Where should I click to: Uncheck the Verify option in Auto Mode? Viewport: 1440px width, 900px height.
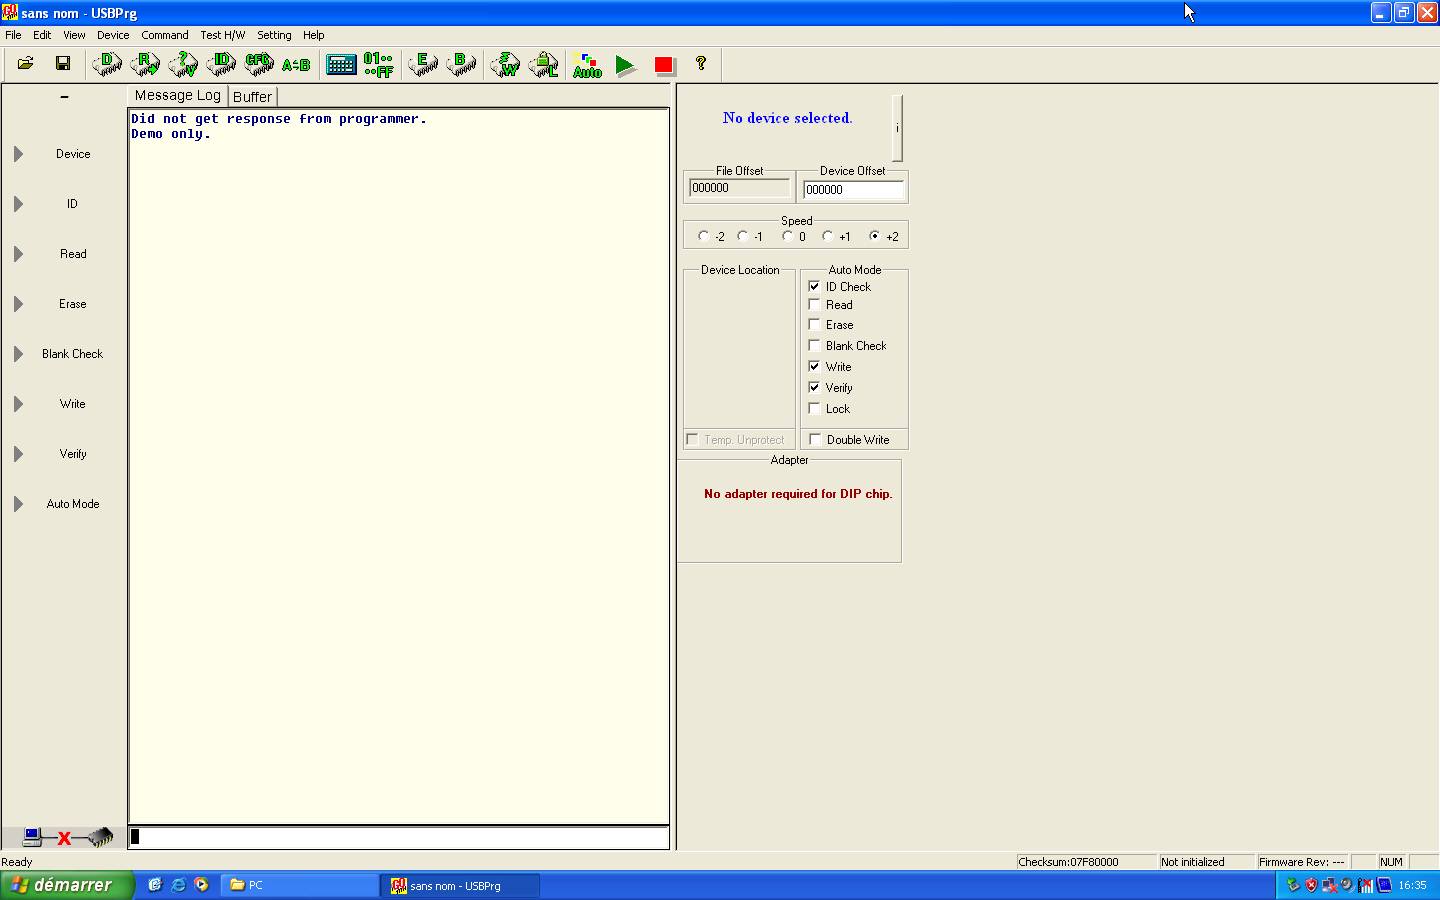[x=814, y=387]
